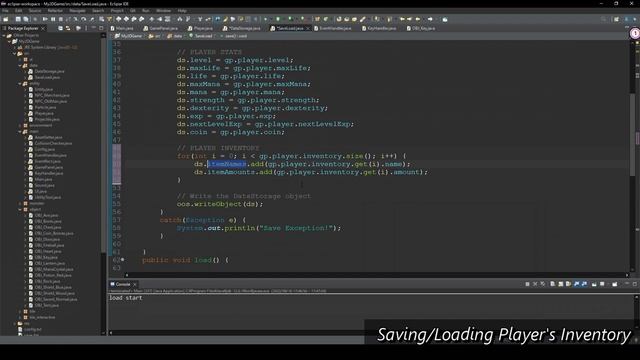
Task: Click the Open Perspective icon
Action: click(x=616, y=19)
